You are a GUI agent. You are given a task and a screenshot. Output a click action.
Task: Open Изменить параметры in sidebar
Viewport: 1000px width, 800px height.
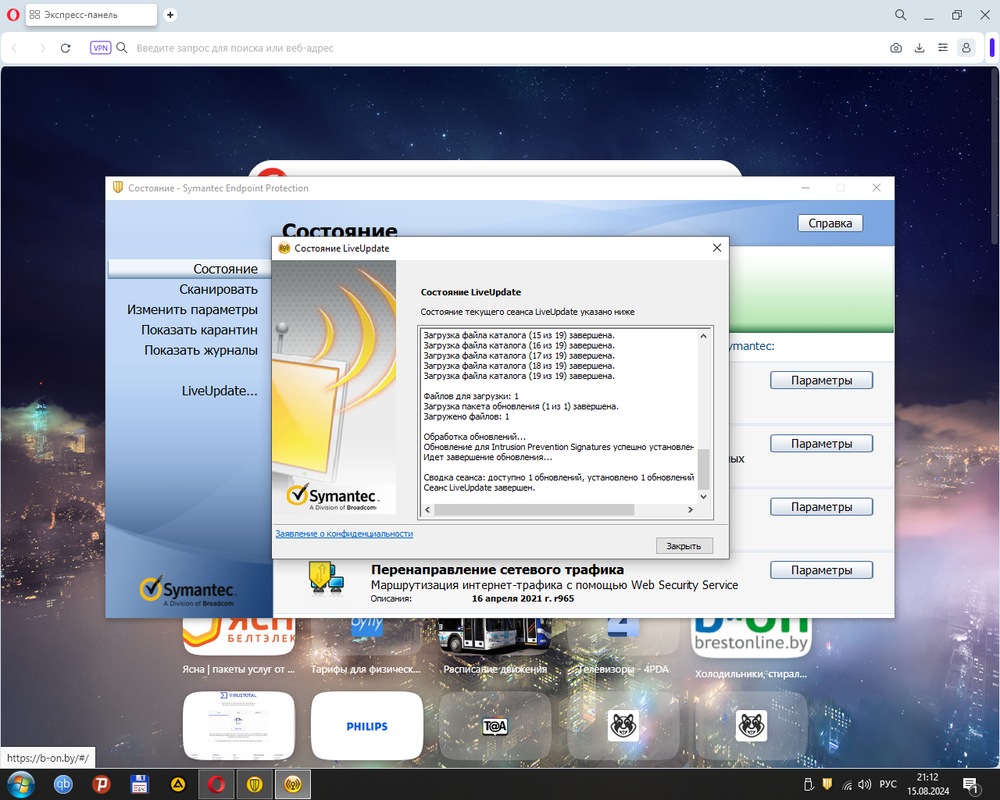tap(192, 309)
